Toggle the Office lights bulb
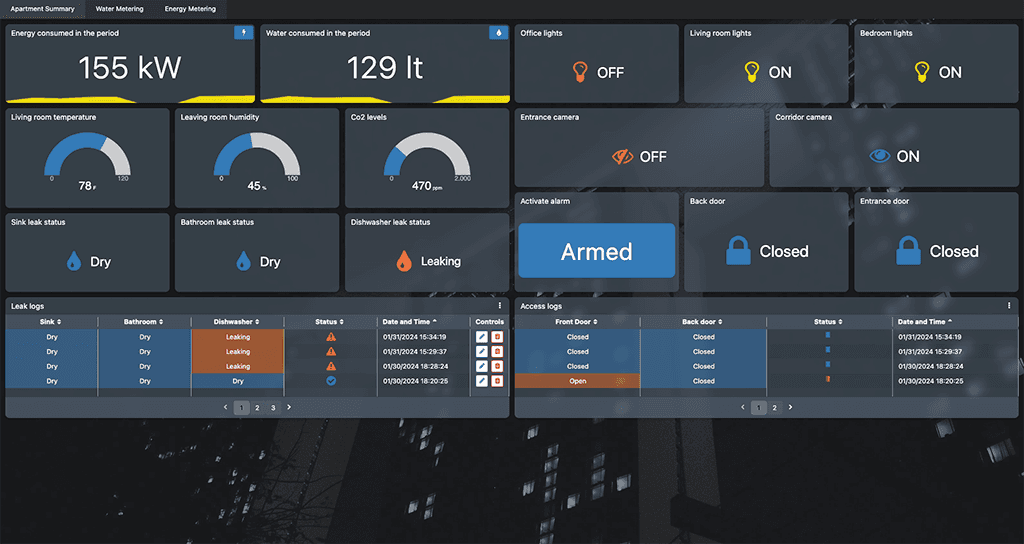The width and height of the screenshot is (1024, 544). pyautogui.click(x=580, y=72)
